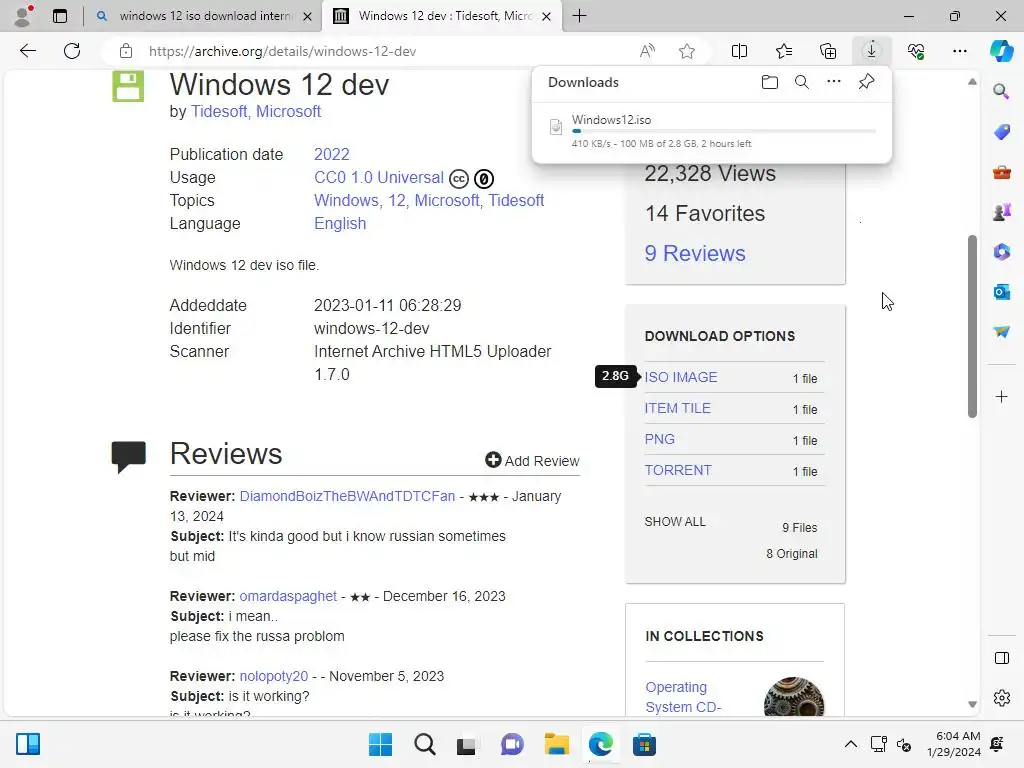The image size is (1024, 768).
Task: Open taskbar clock showing 6:04 AM
Action: point(953,744)
